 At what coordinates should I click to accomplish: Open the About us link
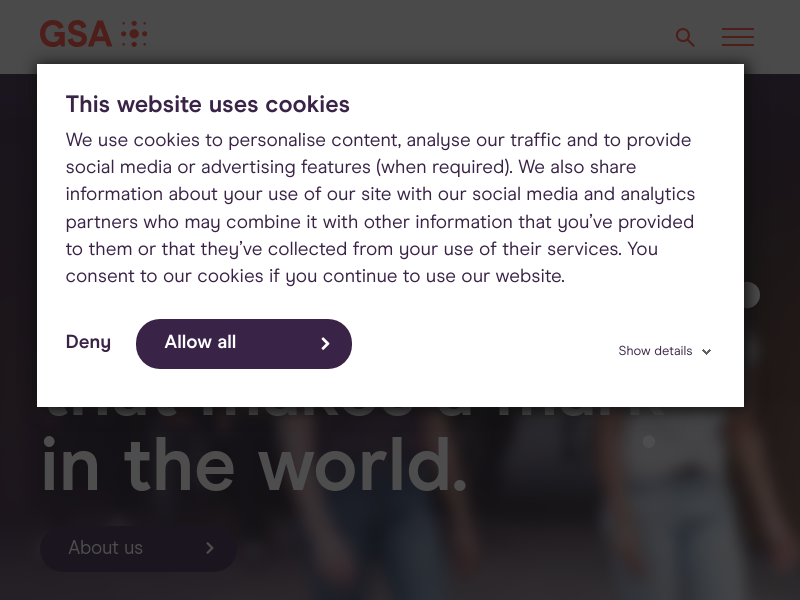[106, 548]
